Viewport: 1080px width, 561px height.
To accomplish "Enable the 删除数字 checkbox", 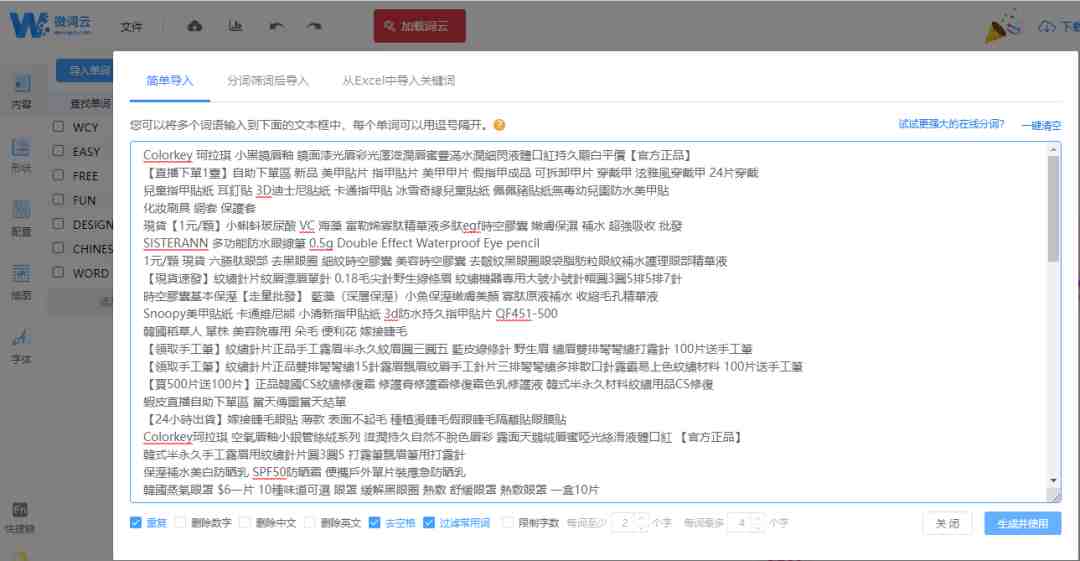I will tap(180, 522).
